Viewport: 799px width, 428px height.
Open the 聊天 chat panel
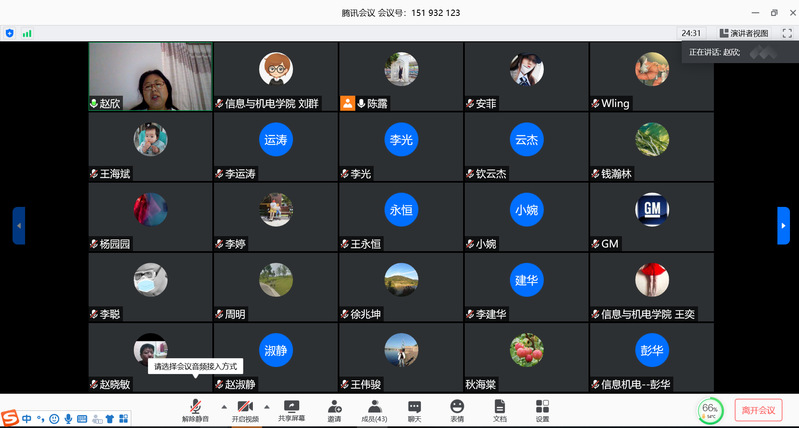click(x=414, y=407)
